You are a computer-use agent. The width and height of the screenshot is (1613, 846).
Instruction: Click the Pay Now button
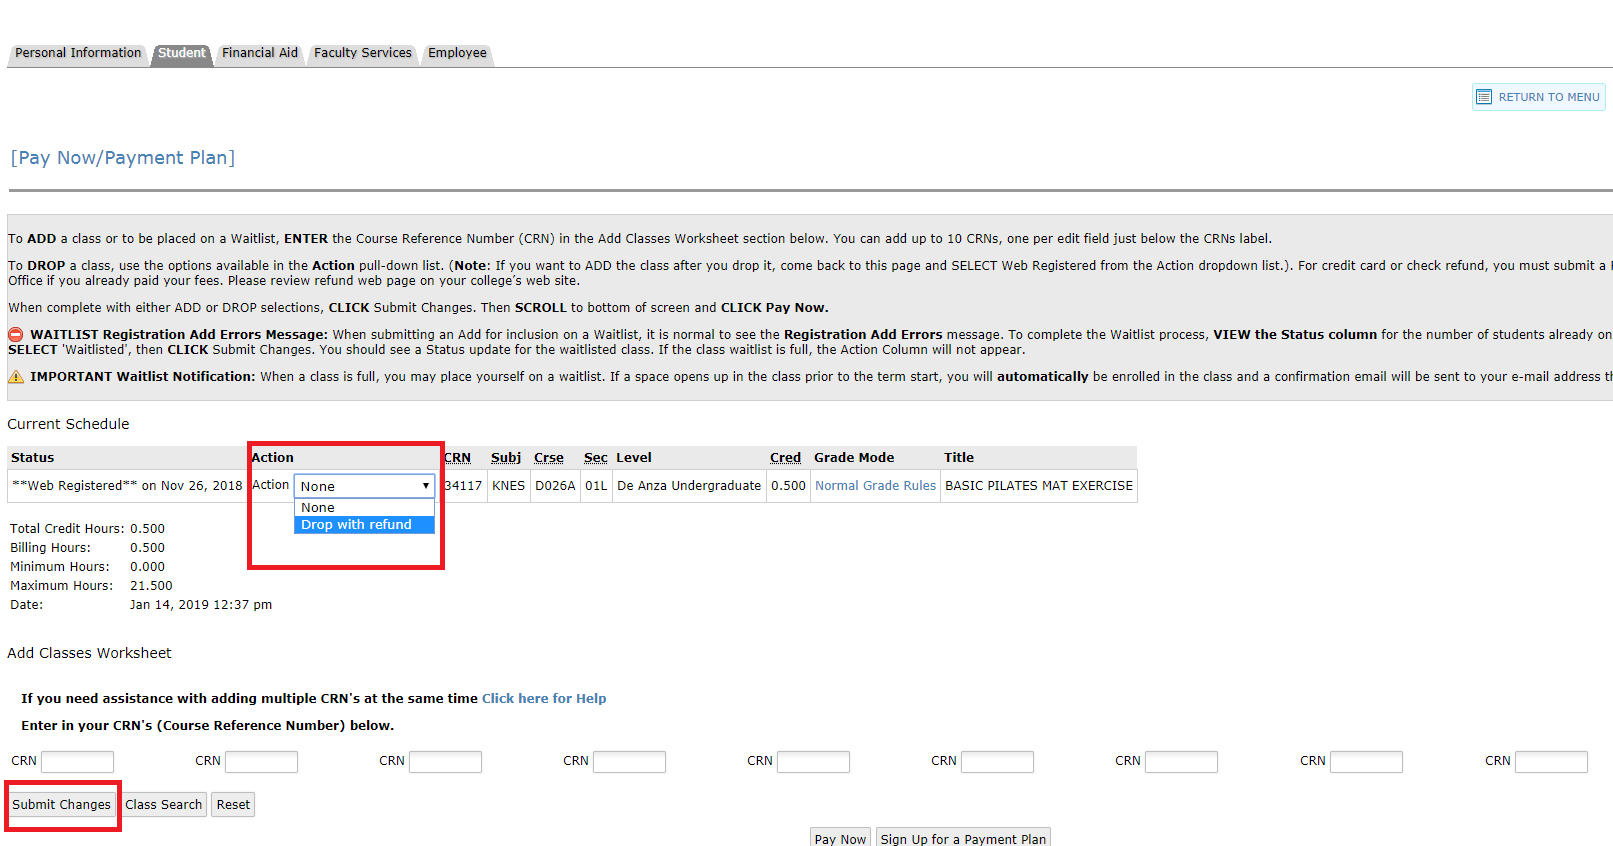tap(840, 838)
